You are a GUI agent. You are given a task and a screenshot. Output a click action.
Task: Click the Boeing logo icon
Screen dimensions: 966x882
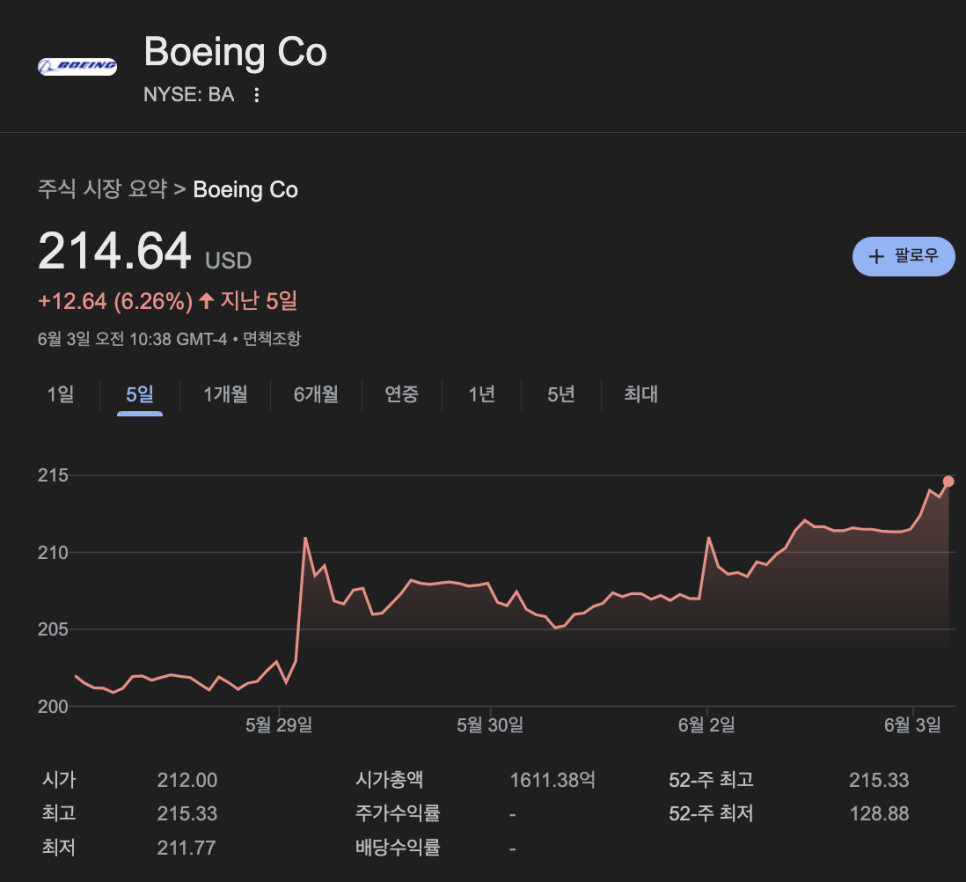77,67
